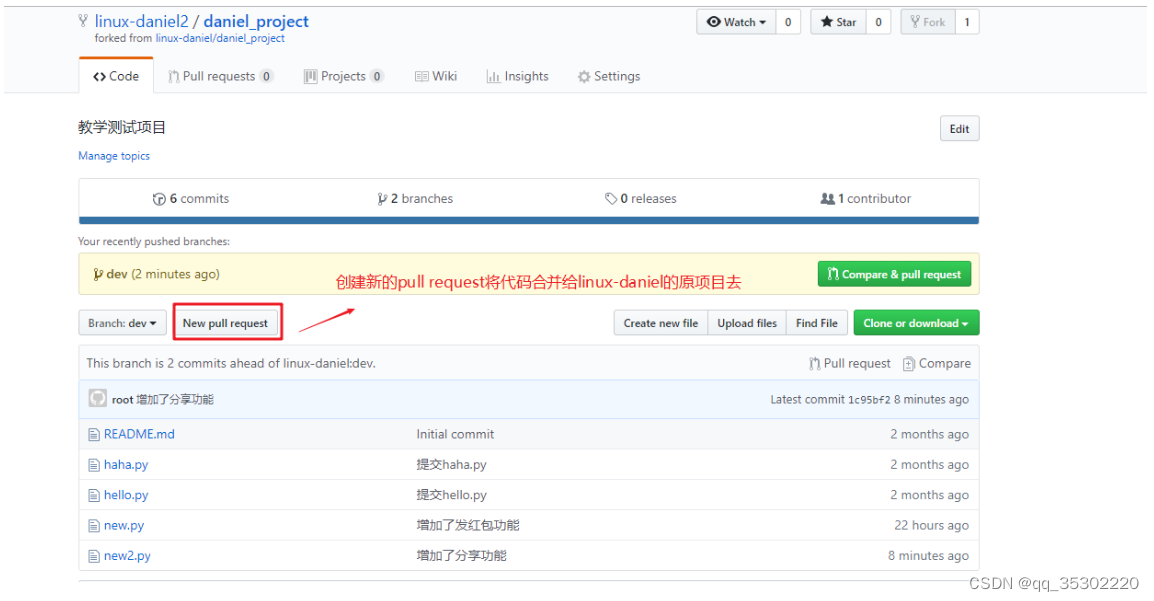Click the root user avatar icon

[x=98, y=399]
